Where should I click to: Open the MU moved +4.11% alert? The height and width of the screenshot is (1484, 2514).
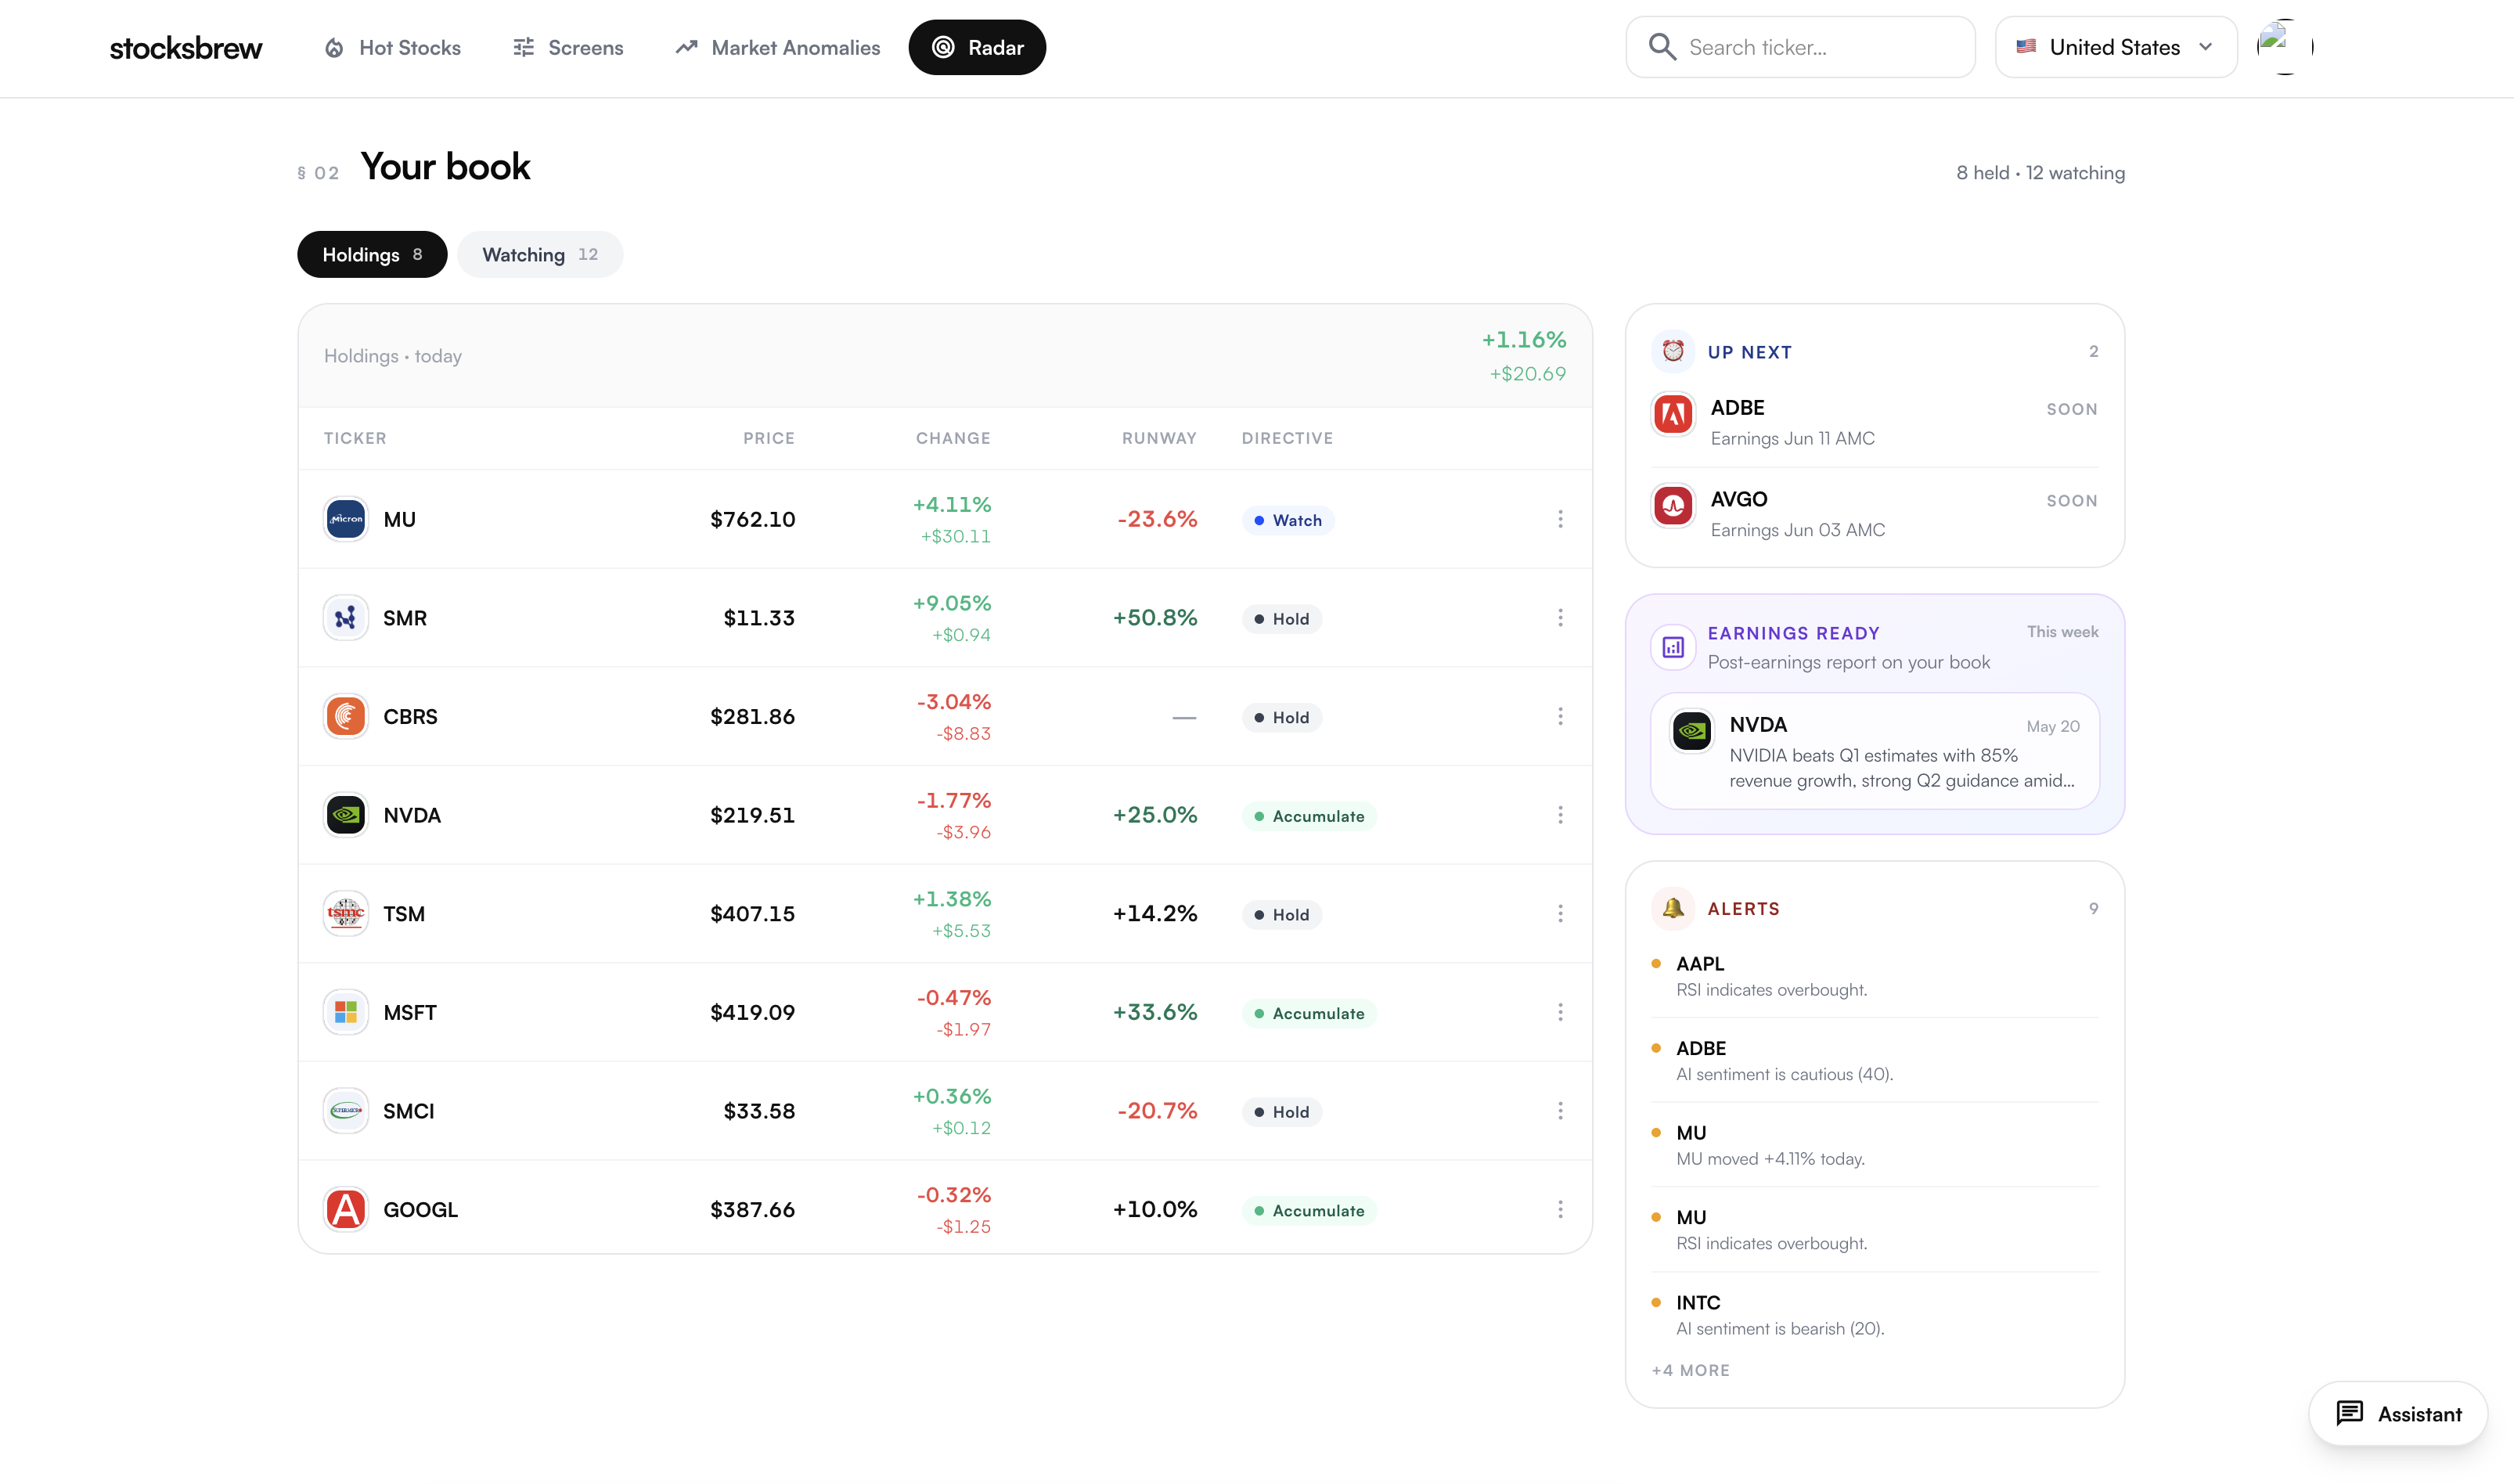[1875, 1145]
